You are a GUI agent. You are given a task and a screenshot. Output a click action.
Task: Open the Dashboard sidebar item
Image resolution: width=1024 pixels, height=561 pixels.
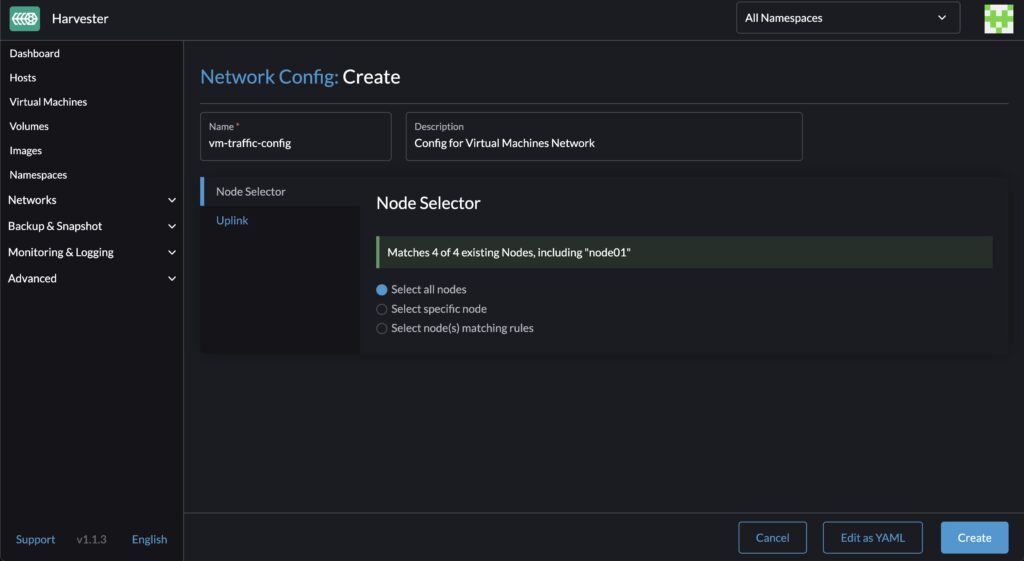coord(35,53)
